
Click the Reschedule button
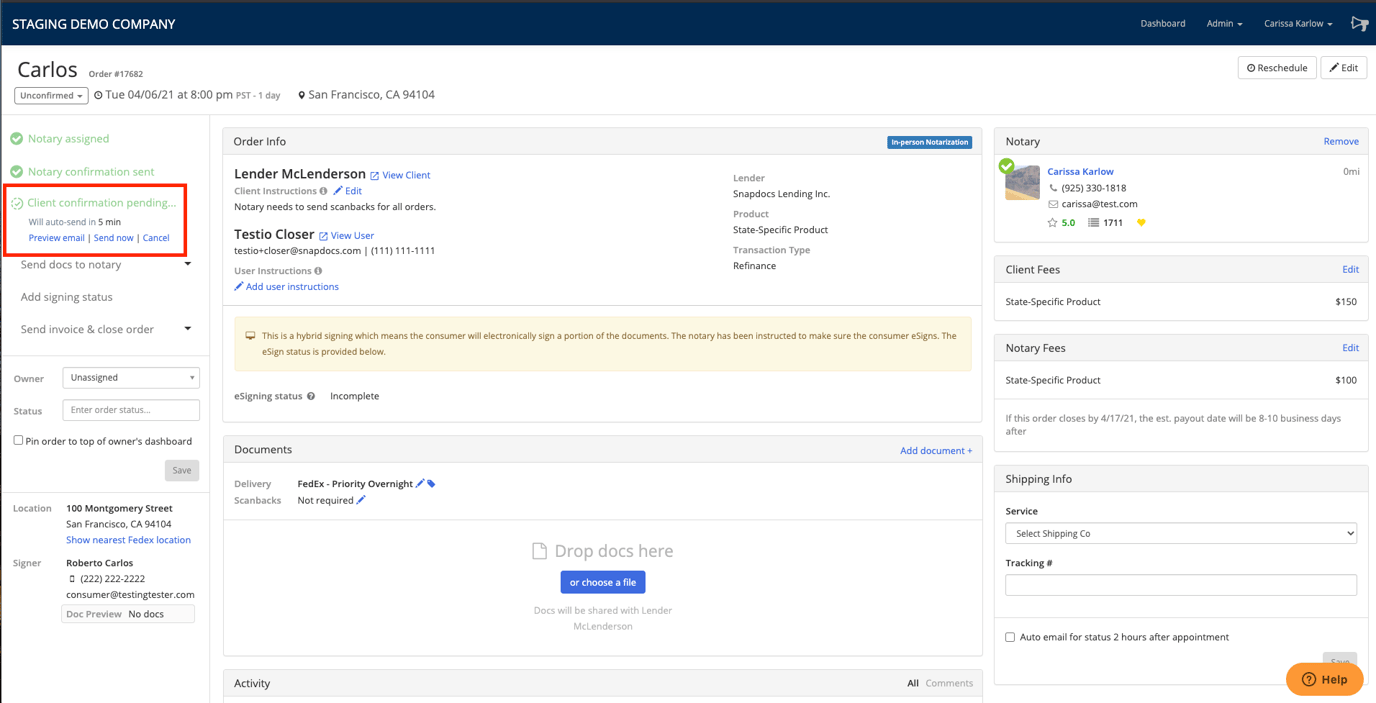[1276, 67]
